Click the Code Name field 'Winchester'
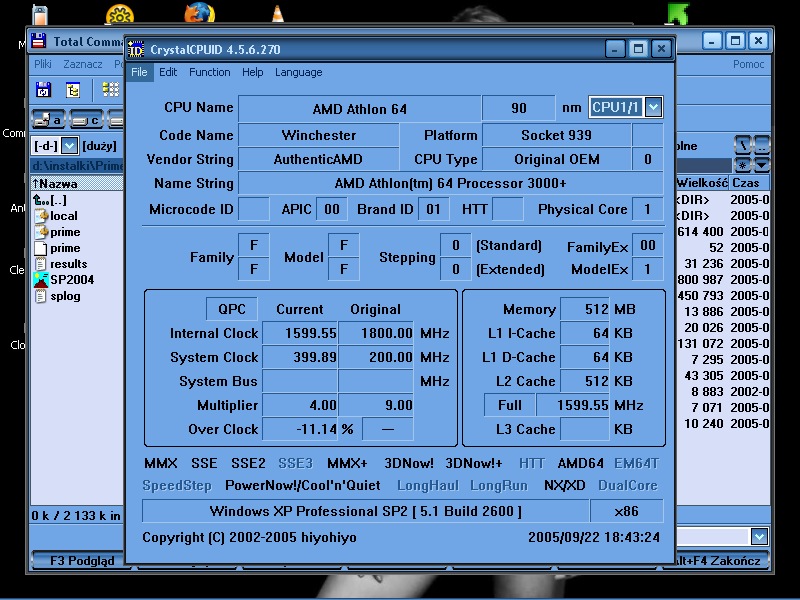The image size is (800, 600). click(319, 135)
